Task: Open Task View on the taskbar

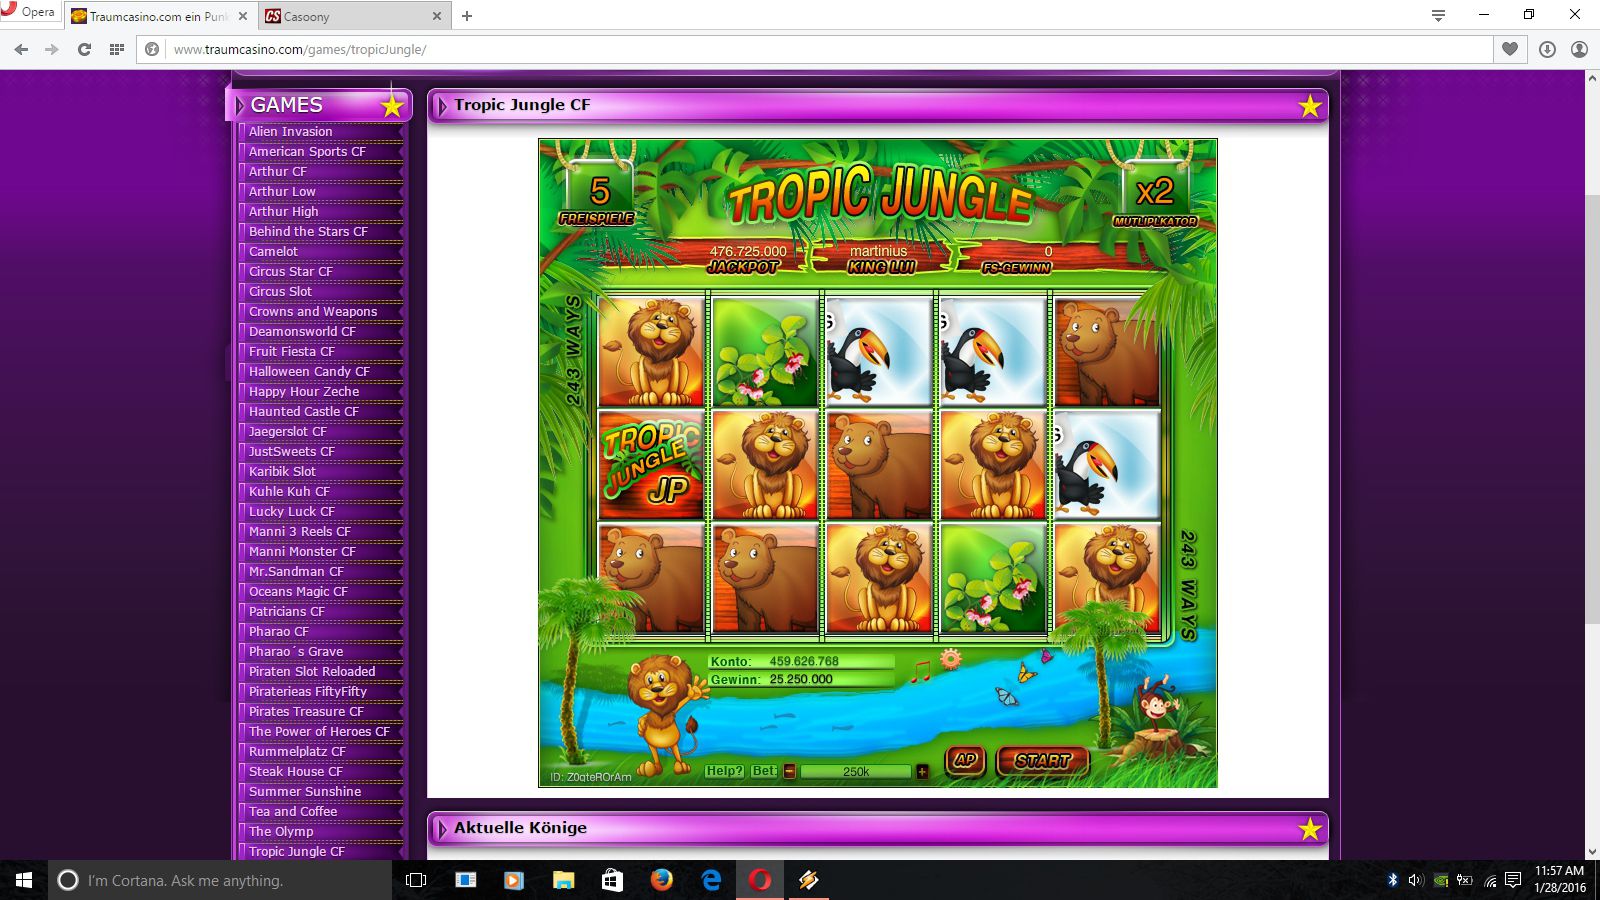Action: coord(416,880)
